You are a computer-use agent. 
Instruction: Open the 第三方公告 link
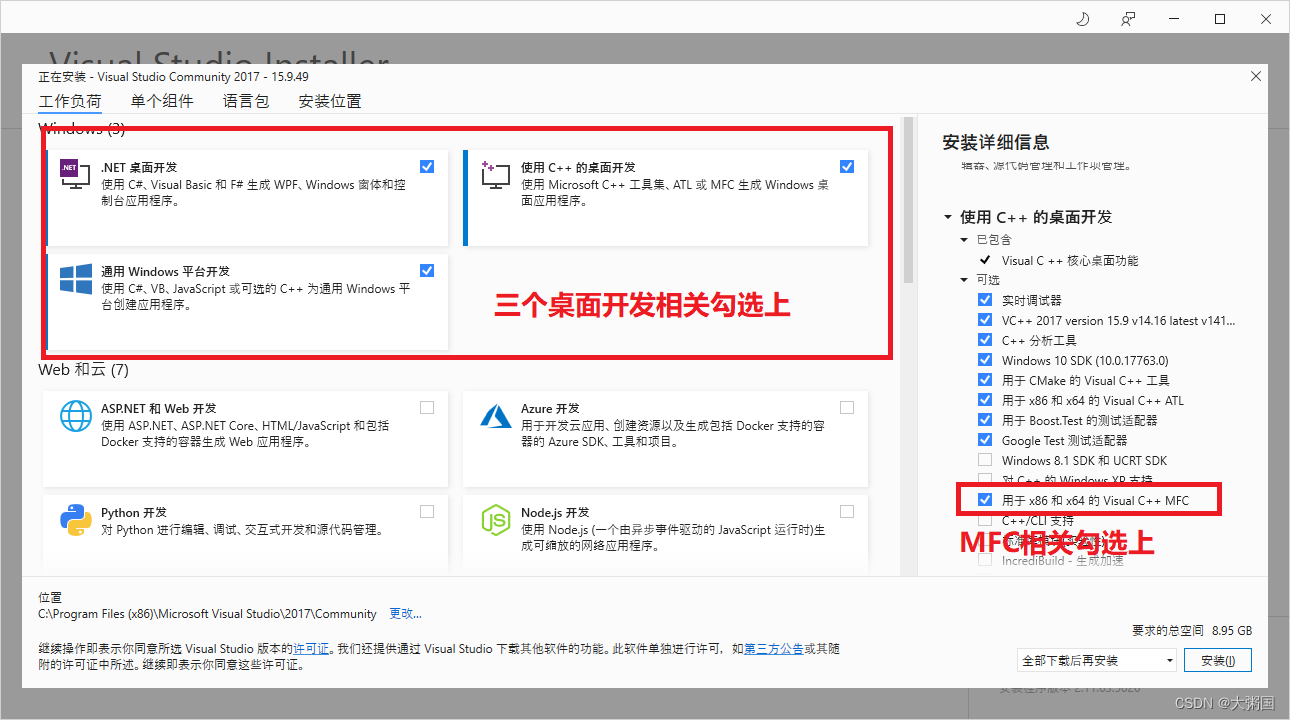(774, 649)
